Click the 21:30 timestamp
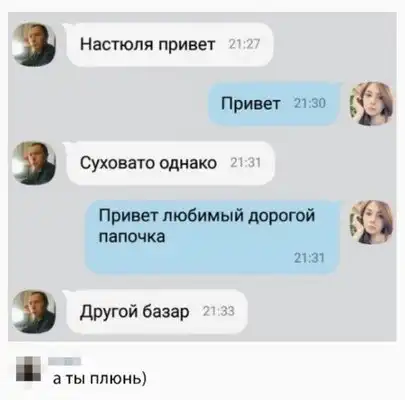The width and height of the screenshot is (405, 400). [x=310, y=103]
